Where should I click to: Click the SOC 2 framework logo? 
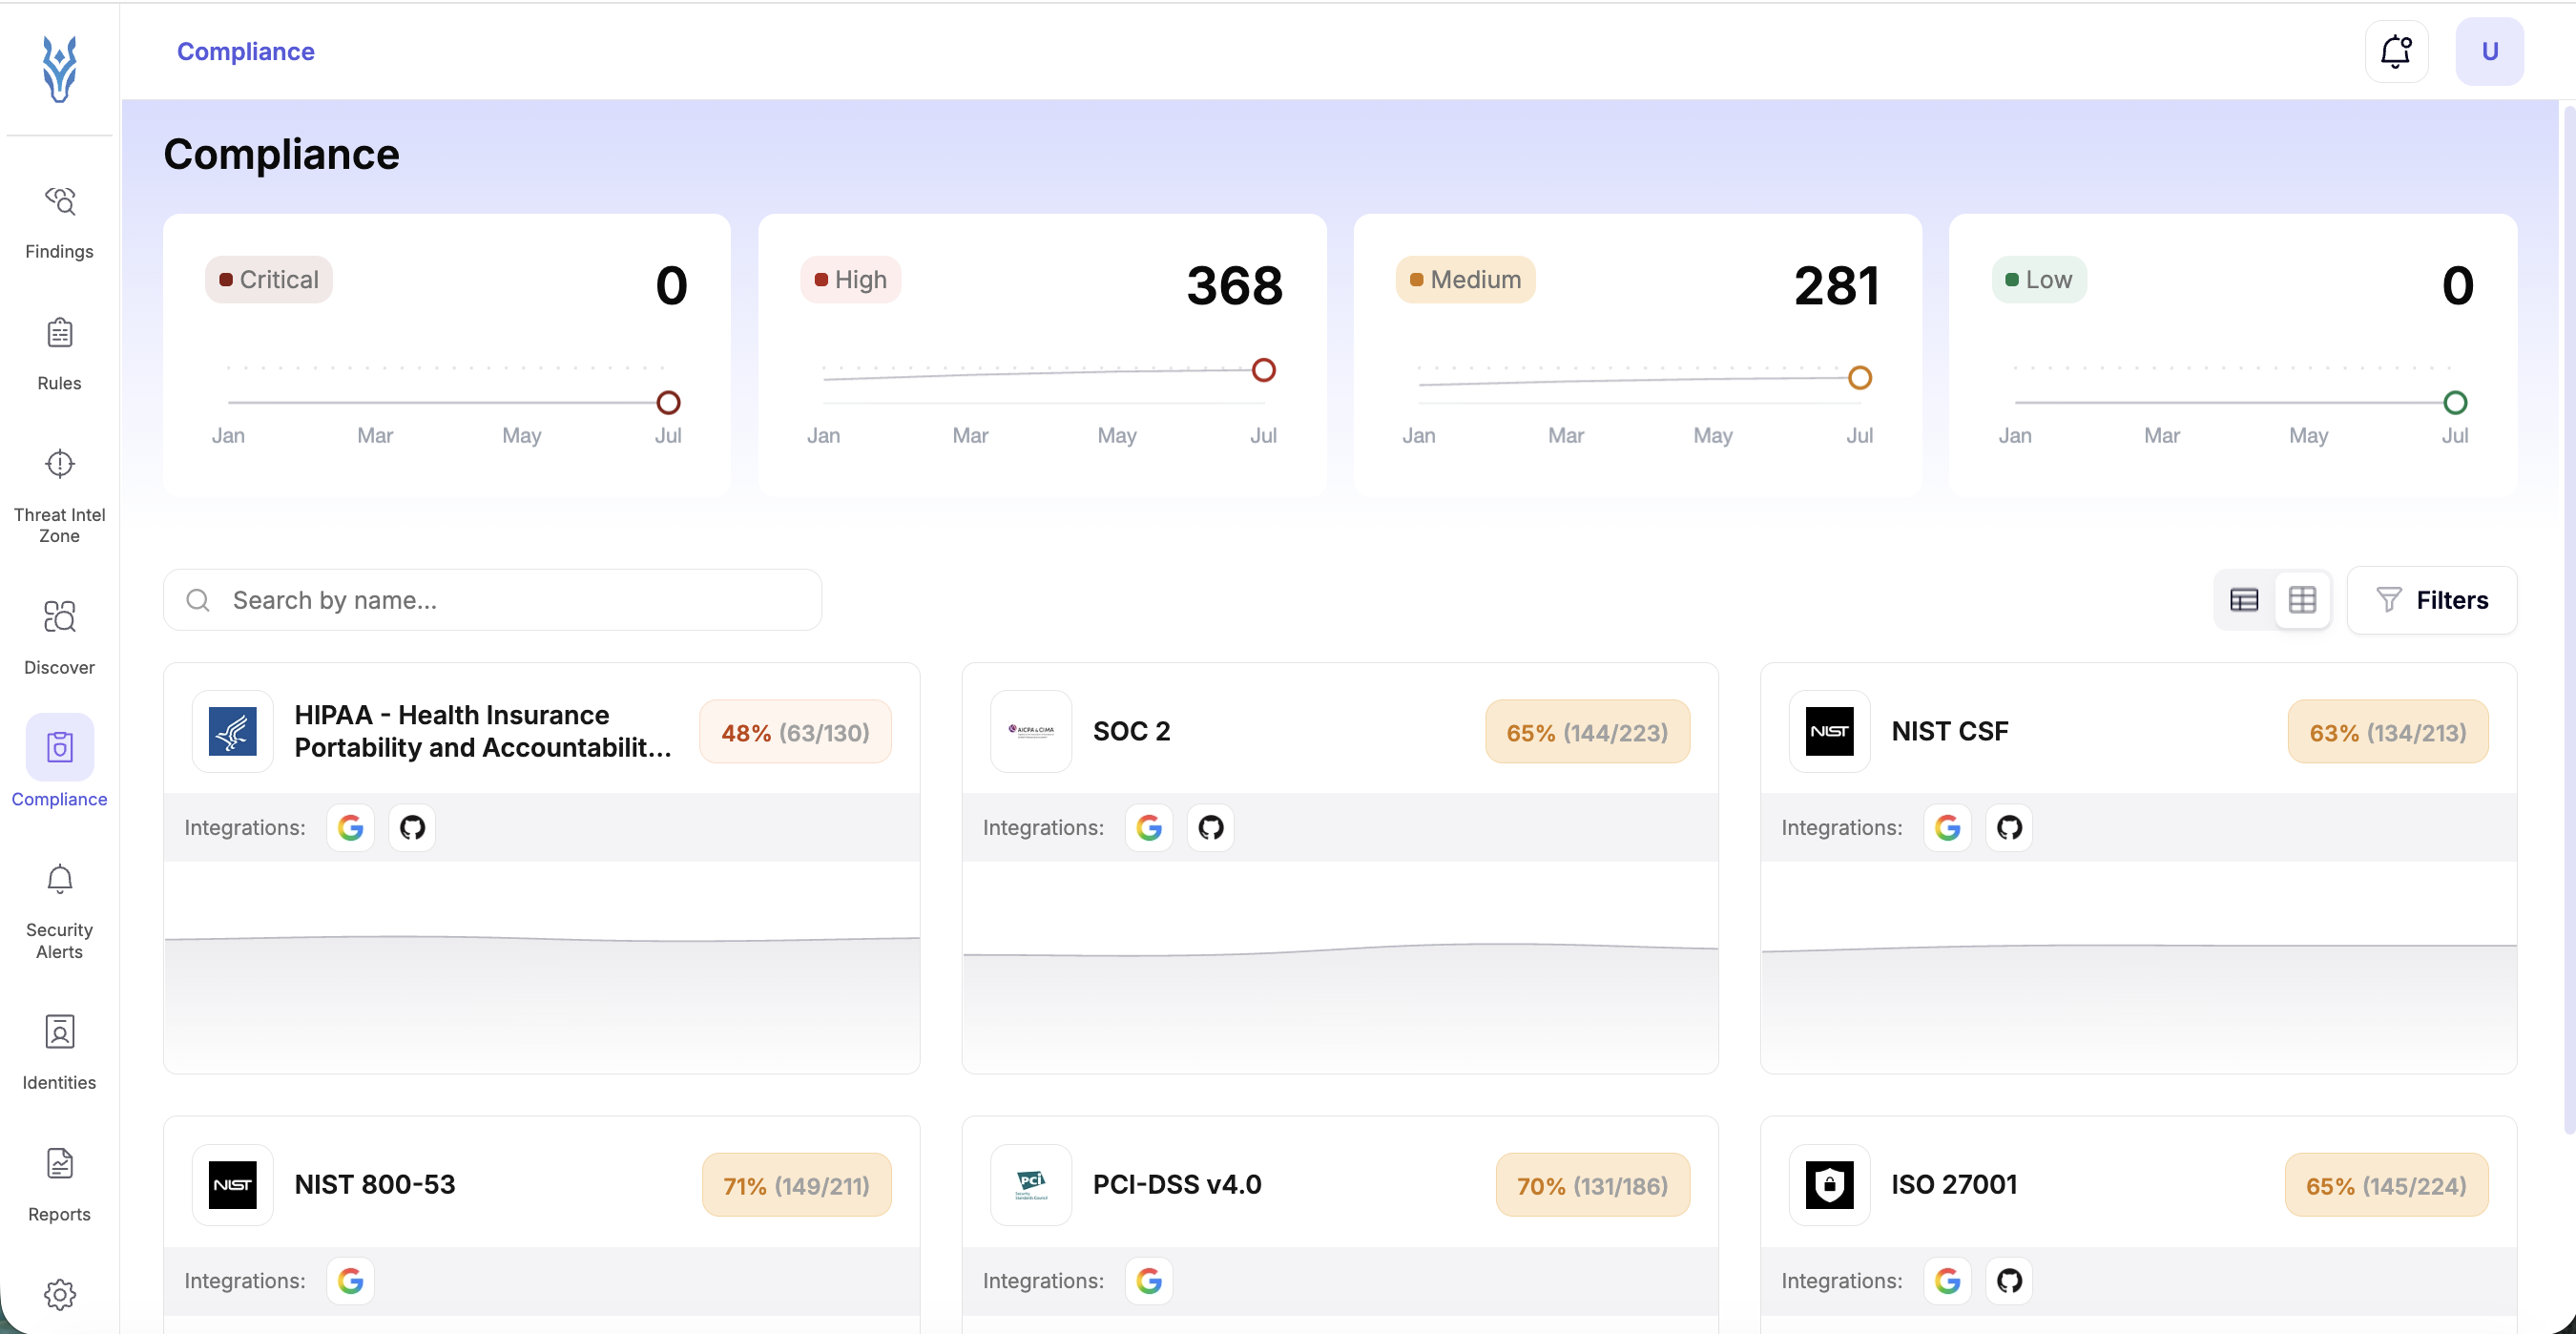pyautogui.click(x=1030, y=731)
